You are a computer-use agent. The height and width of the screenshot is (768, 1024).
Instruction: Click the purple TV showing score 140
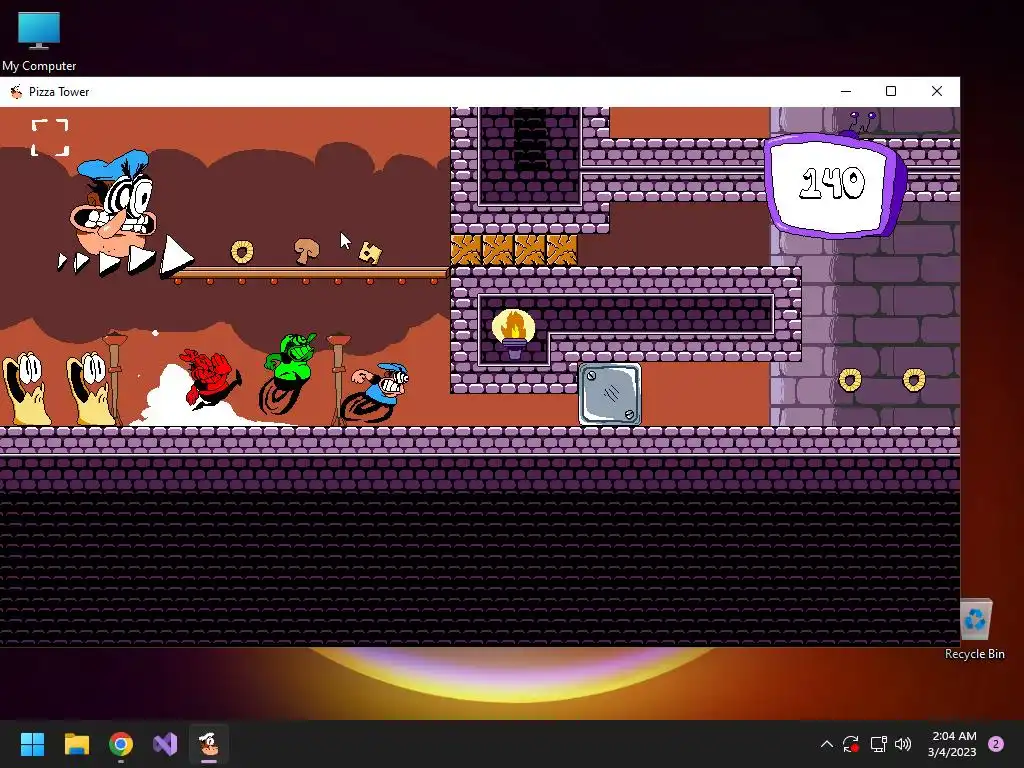pyautogui.click(x=835, y=185)
